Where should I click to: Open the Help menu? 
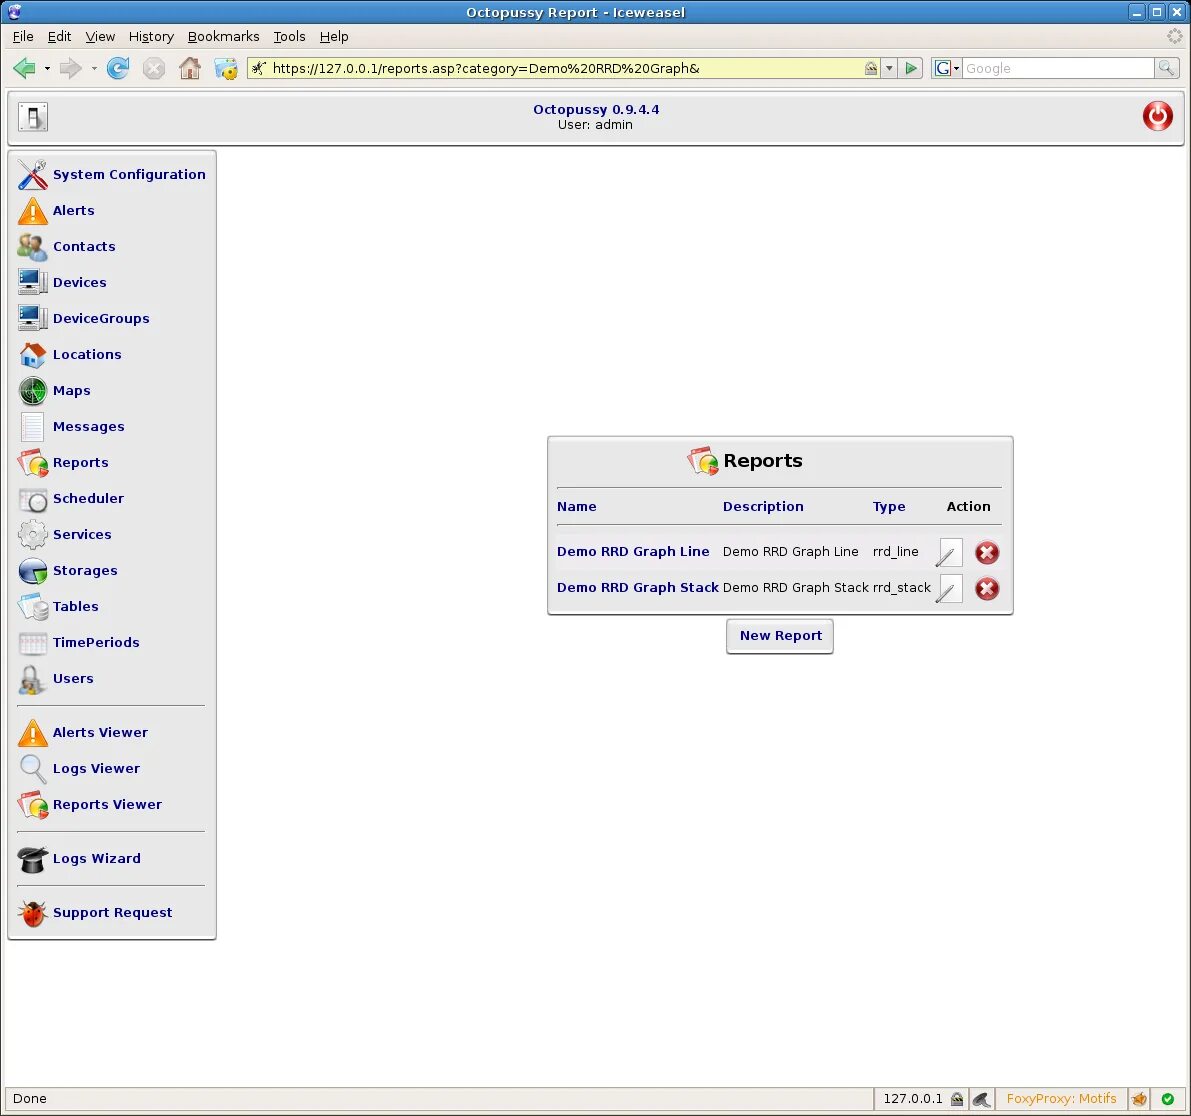click(333, 36)
